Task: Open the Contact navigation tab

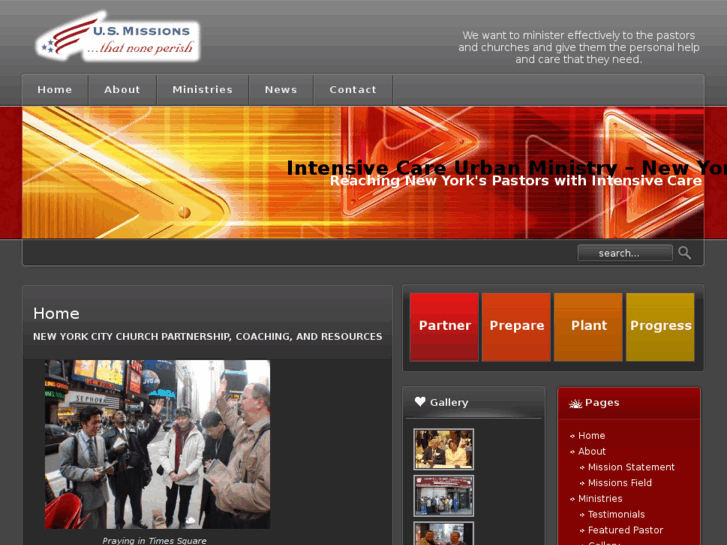Action: click(x=353, y=90)
